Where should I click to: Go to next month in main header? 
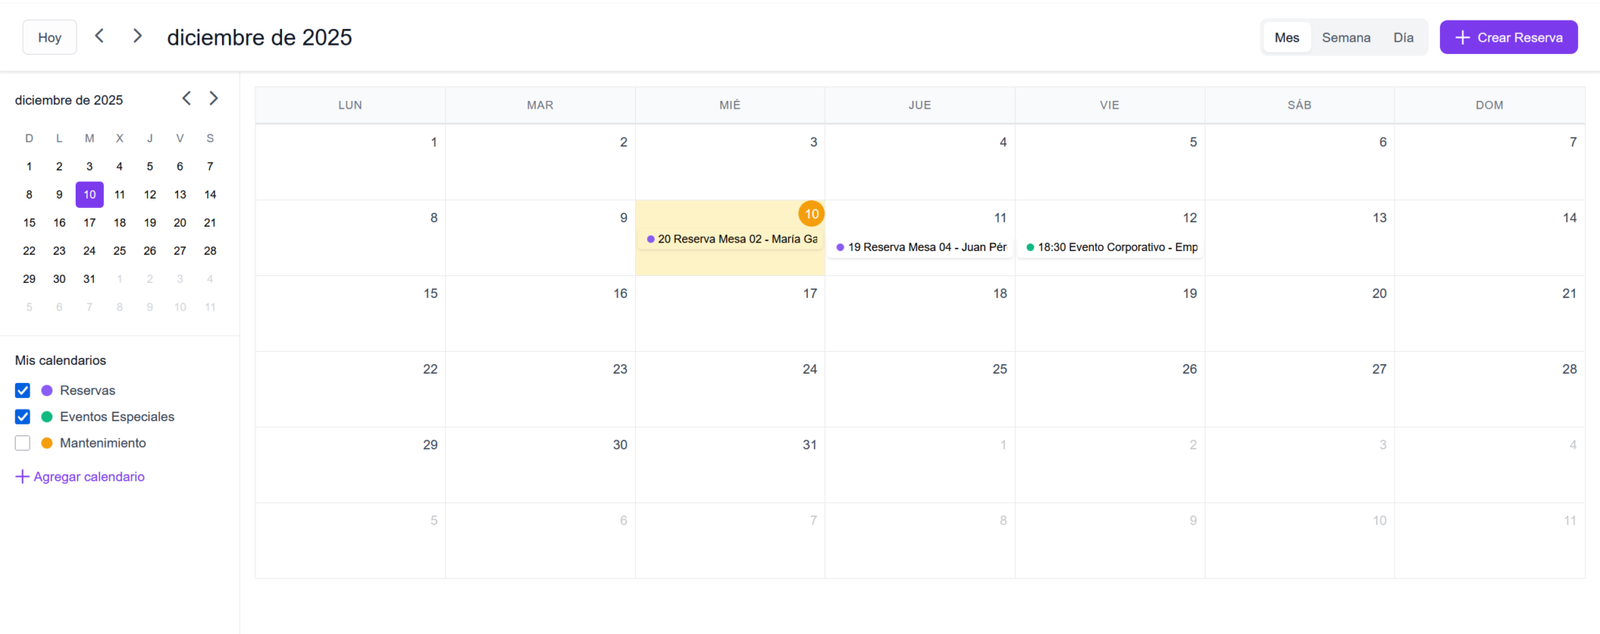click(137, 36)
